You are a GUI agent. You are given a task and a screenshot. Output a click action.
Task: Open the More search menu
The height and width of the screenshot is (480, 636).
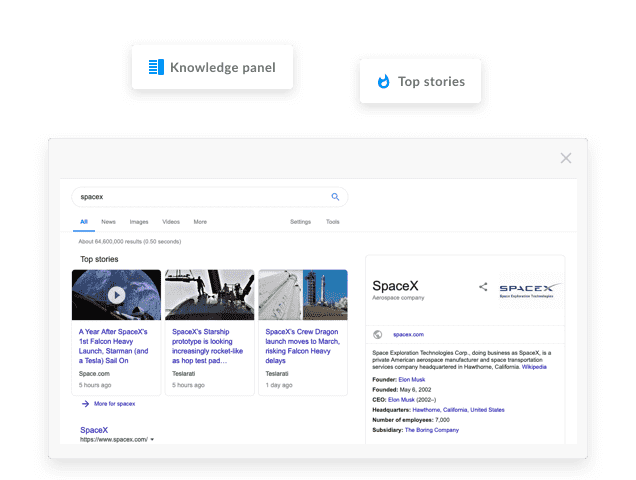click(x=200, y=222)
